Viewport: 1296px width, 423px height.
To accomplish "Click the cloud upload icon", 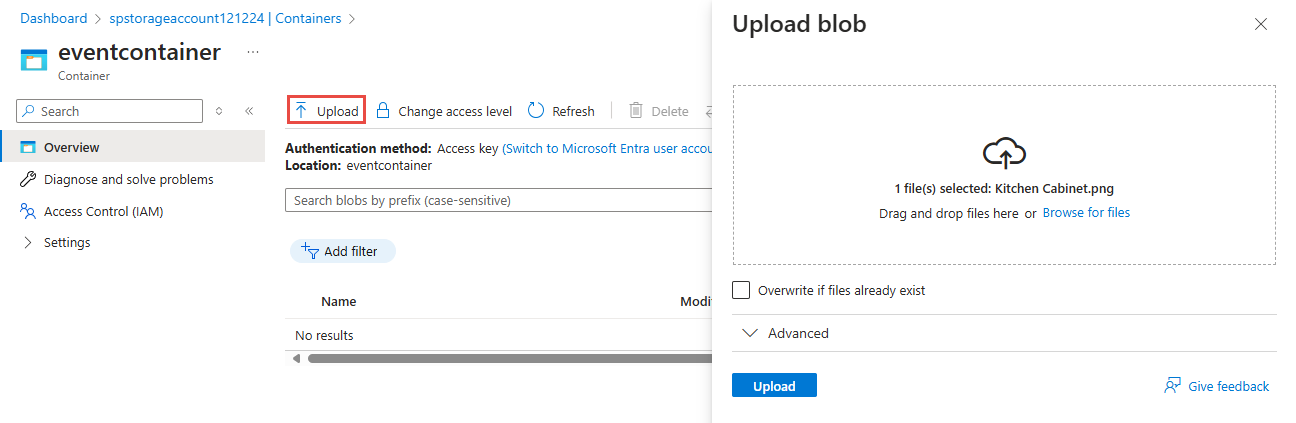I will 1004,153.
